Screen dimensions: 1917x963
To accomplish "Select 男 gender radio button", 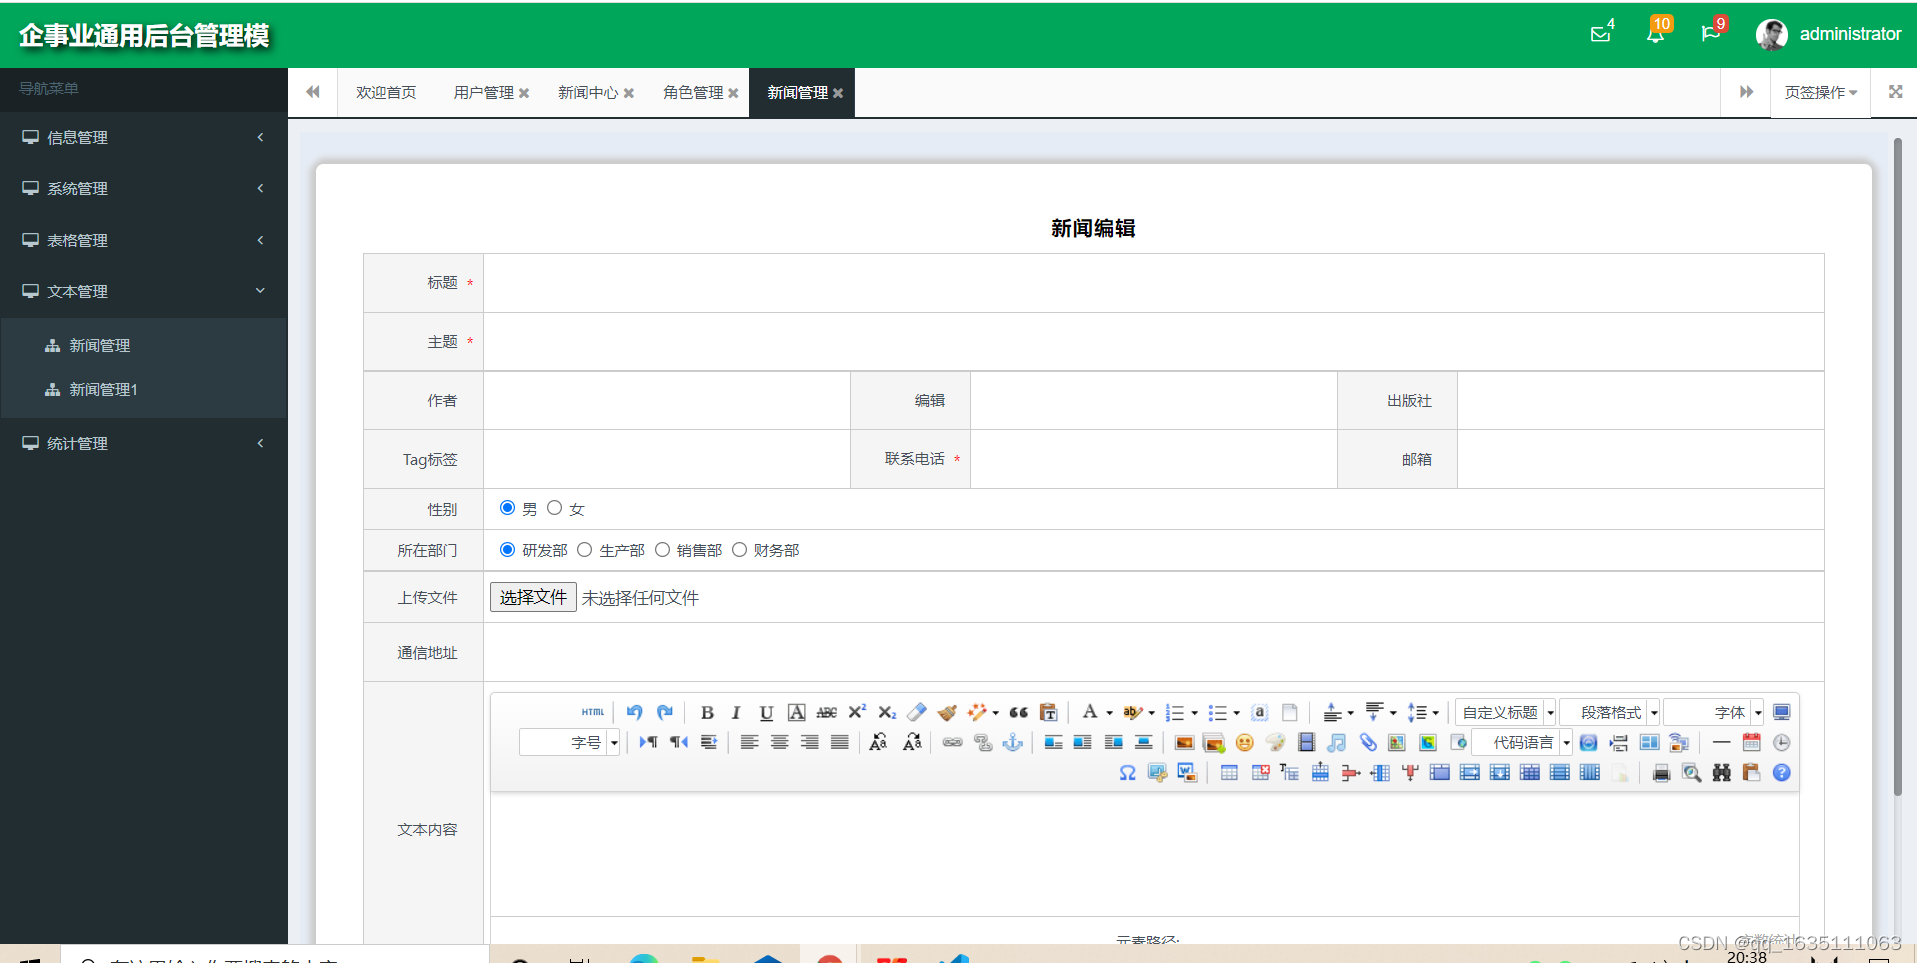I will point(507,508).
